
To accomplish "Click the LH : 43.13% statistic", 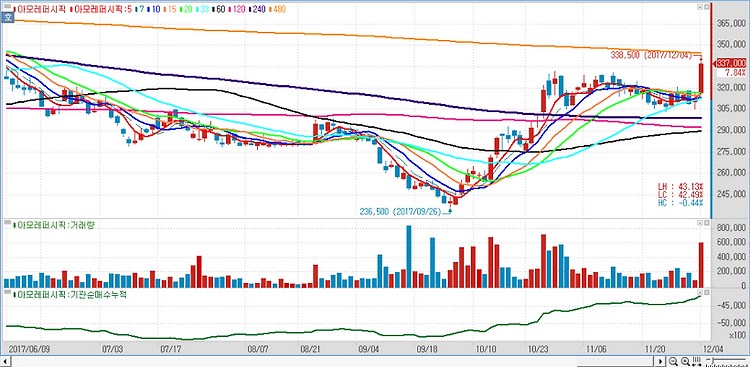I will click(680, 186).
